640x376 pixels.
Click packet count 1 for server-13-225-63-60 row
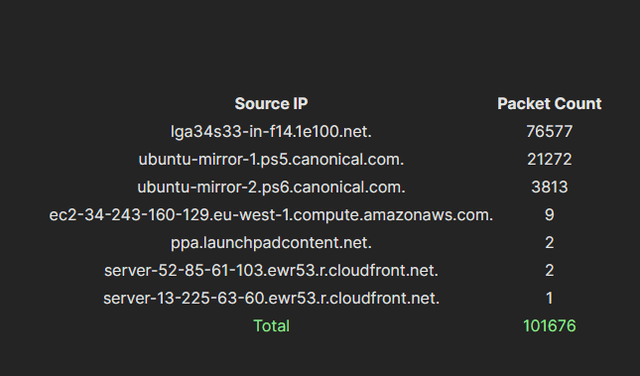[549, 298]
